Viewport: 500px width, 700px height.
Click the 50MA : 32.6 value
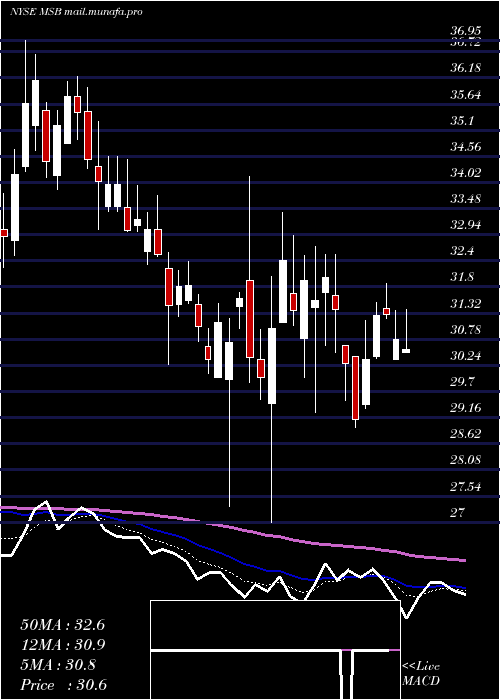click(x=62, y=625)
